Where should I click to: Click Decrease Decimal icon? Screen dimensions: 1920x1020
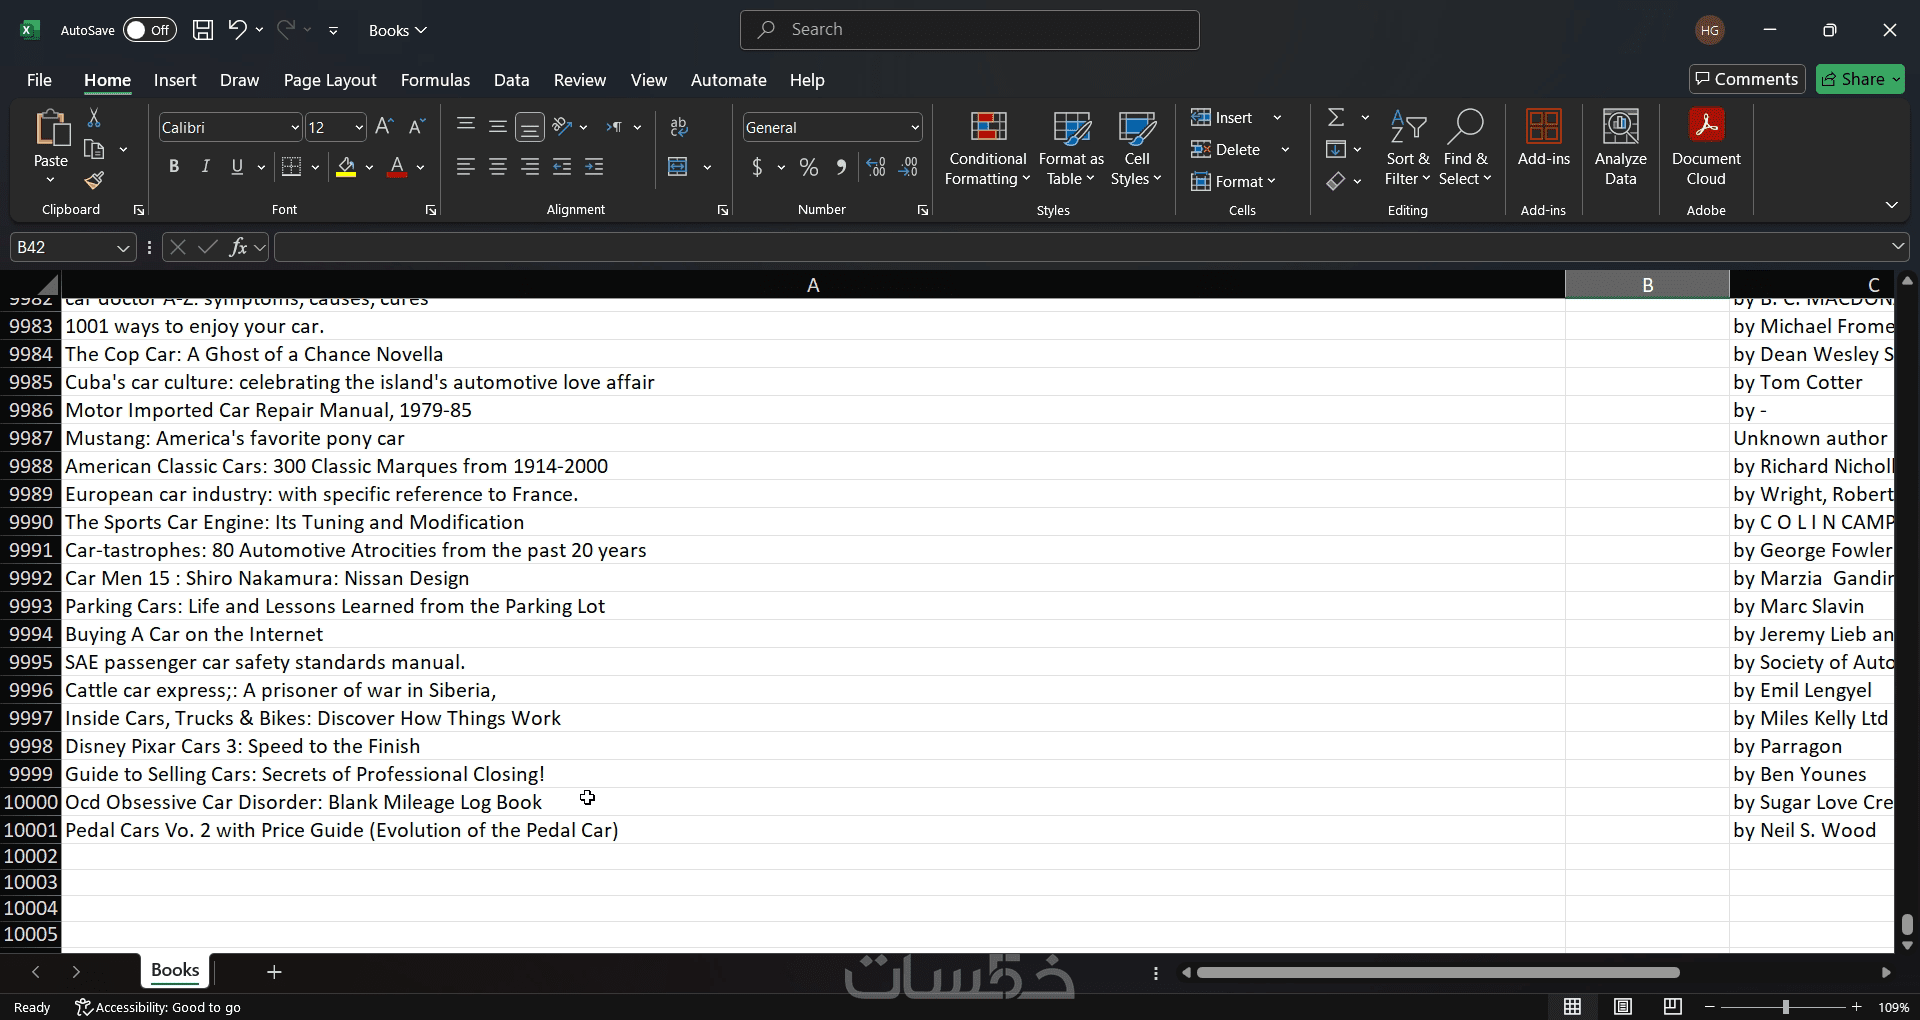click(x=909, y=168)
